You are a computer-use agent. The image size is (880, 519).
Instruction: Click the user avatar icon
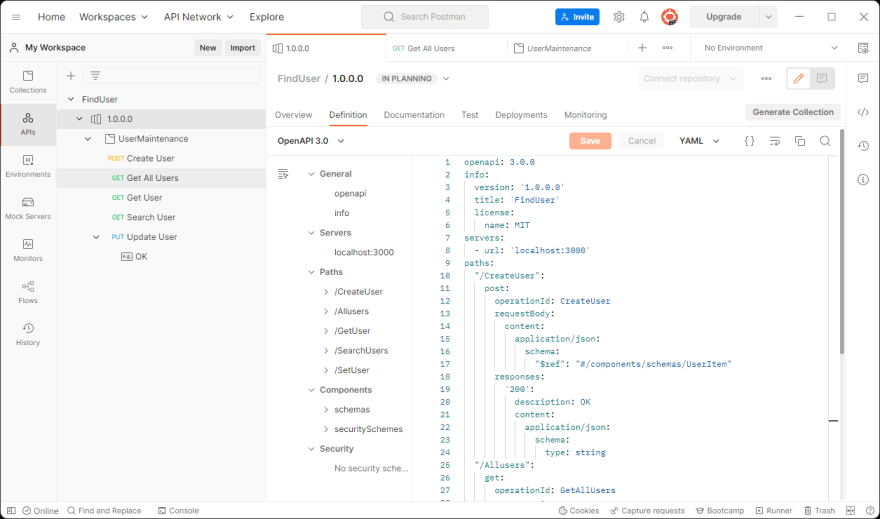669,17
